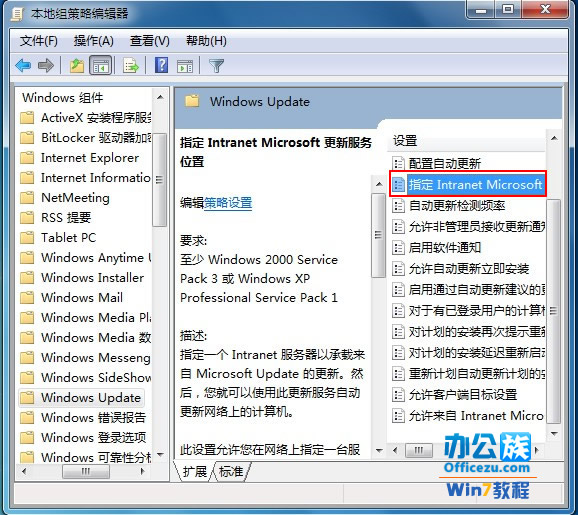Select the Windows SideShow folder

(86, 377)
